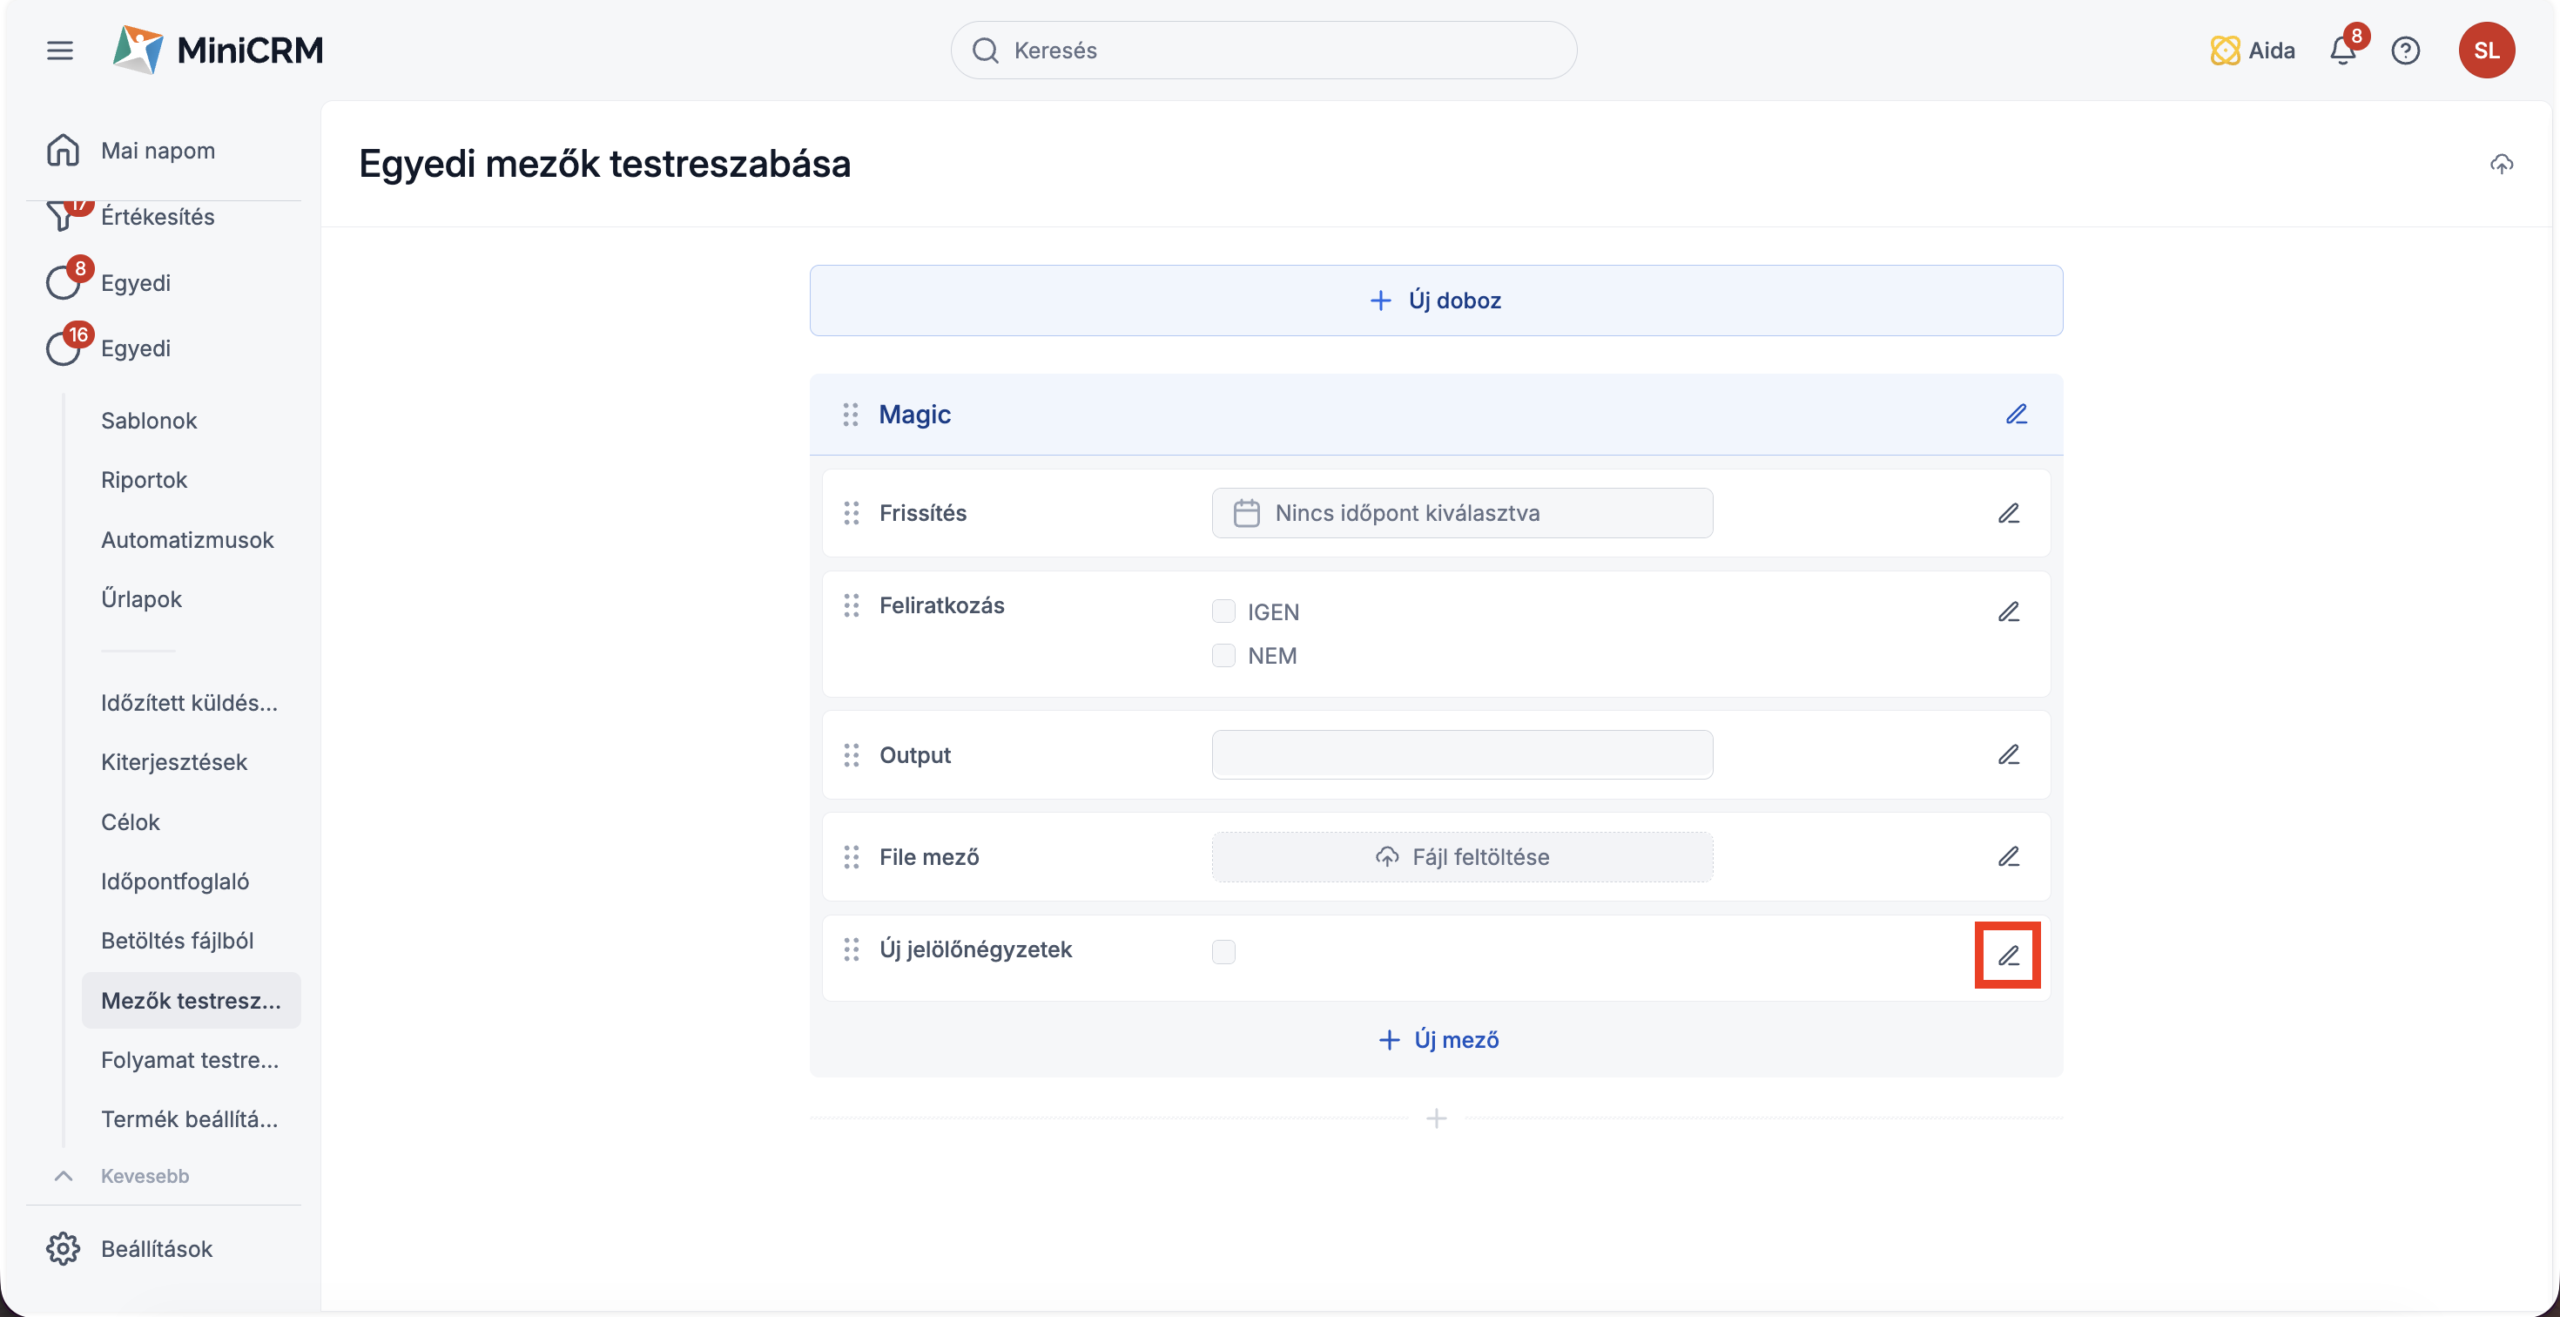Grab the Új jelölőnégyzetek row drag handle
Image resolution: width=2560 pixels, height=1317 pixels.
(851, 949)
